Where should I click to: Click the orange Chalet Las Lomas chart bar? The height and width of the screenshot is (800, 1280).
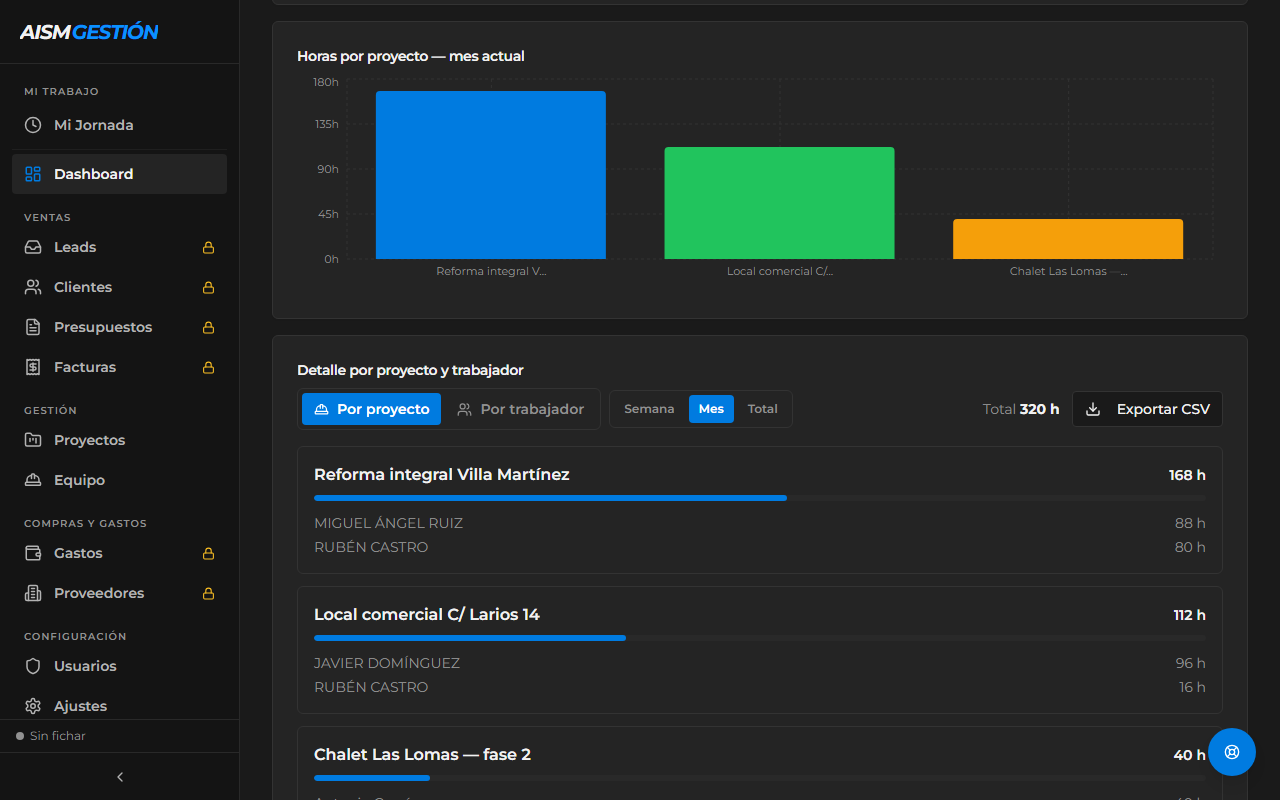1068,239
